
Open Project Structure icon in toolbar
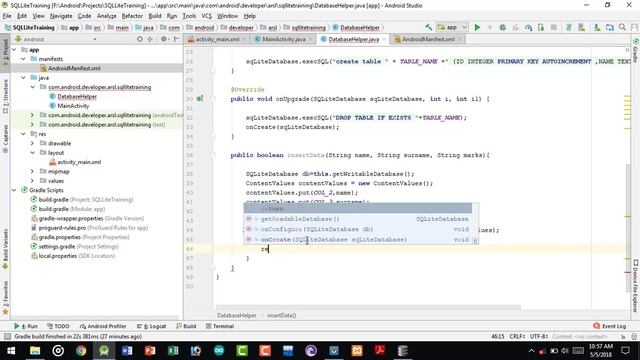[x=610, y=27]
